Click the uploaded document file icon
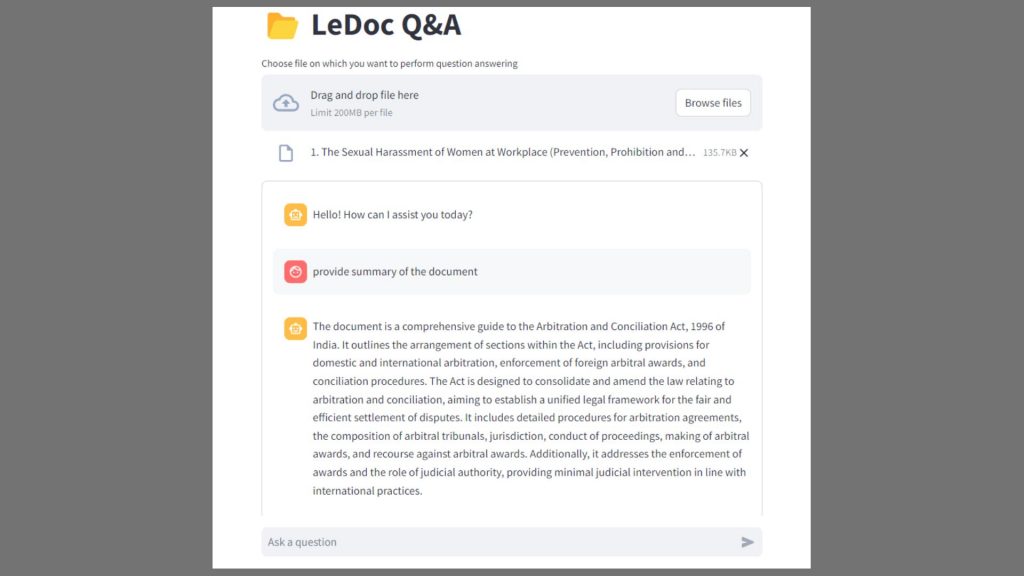The image size is (1024, 576). point(286,153)
